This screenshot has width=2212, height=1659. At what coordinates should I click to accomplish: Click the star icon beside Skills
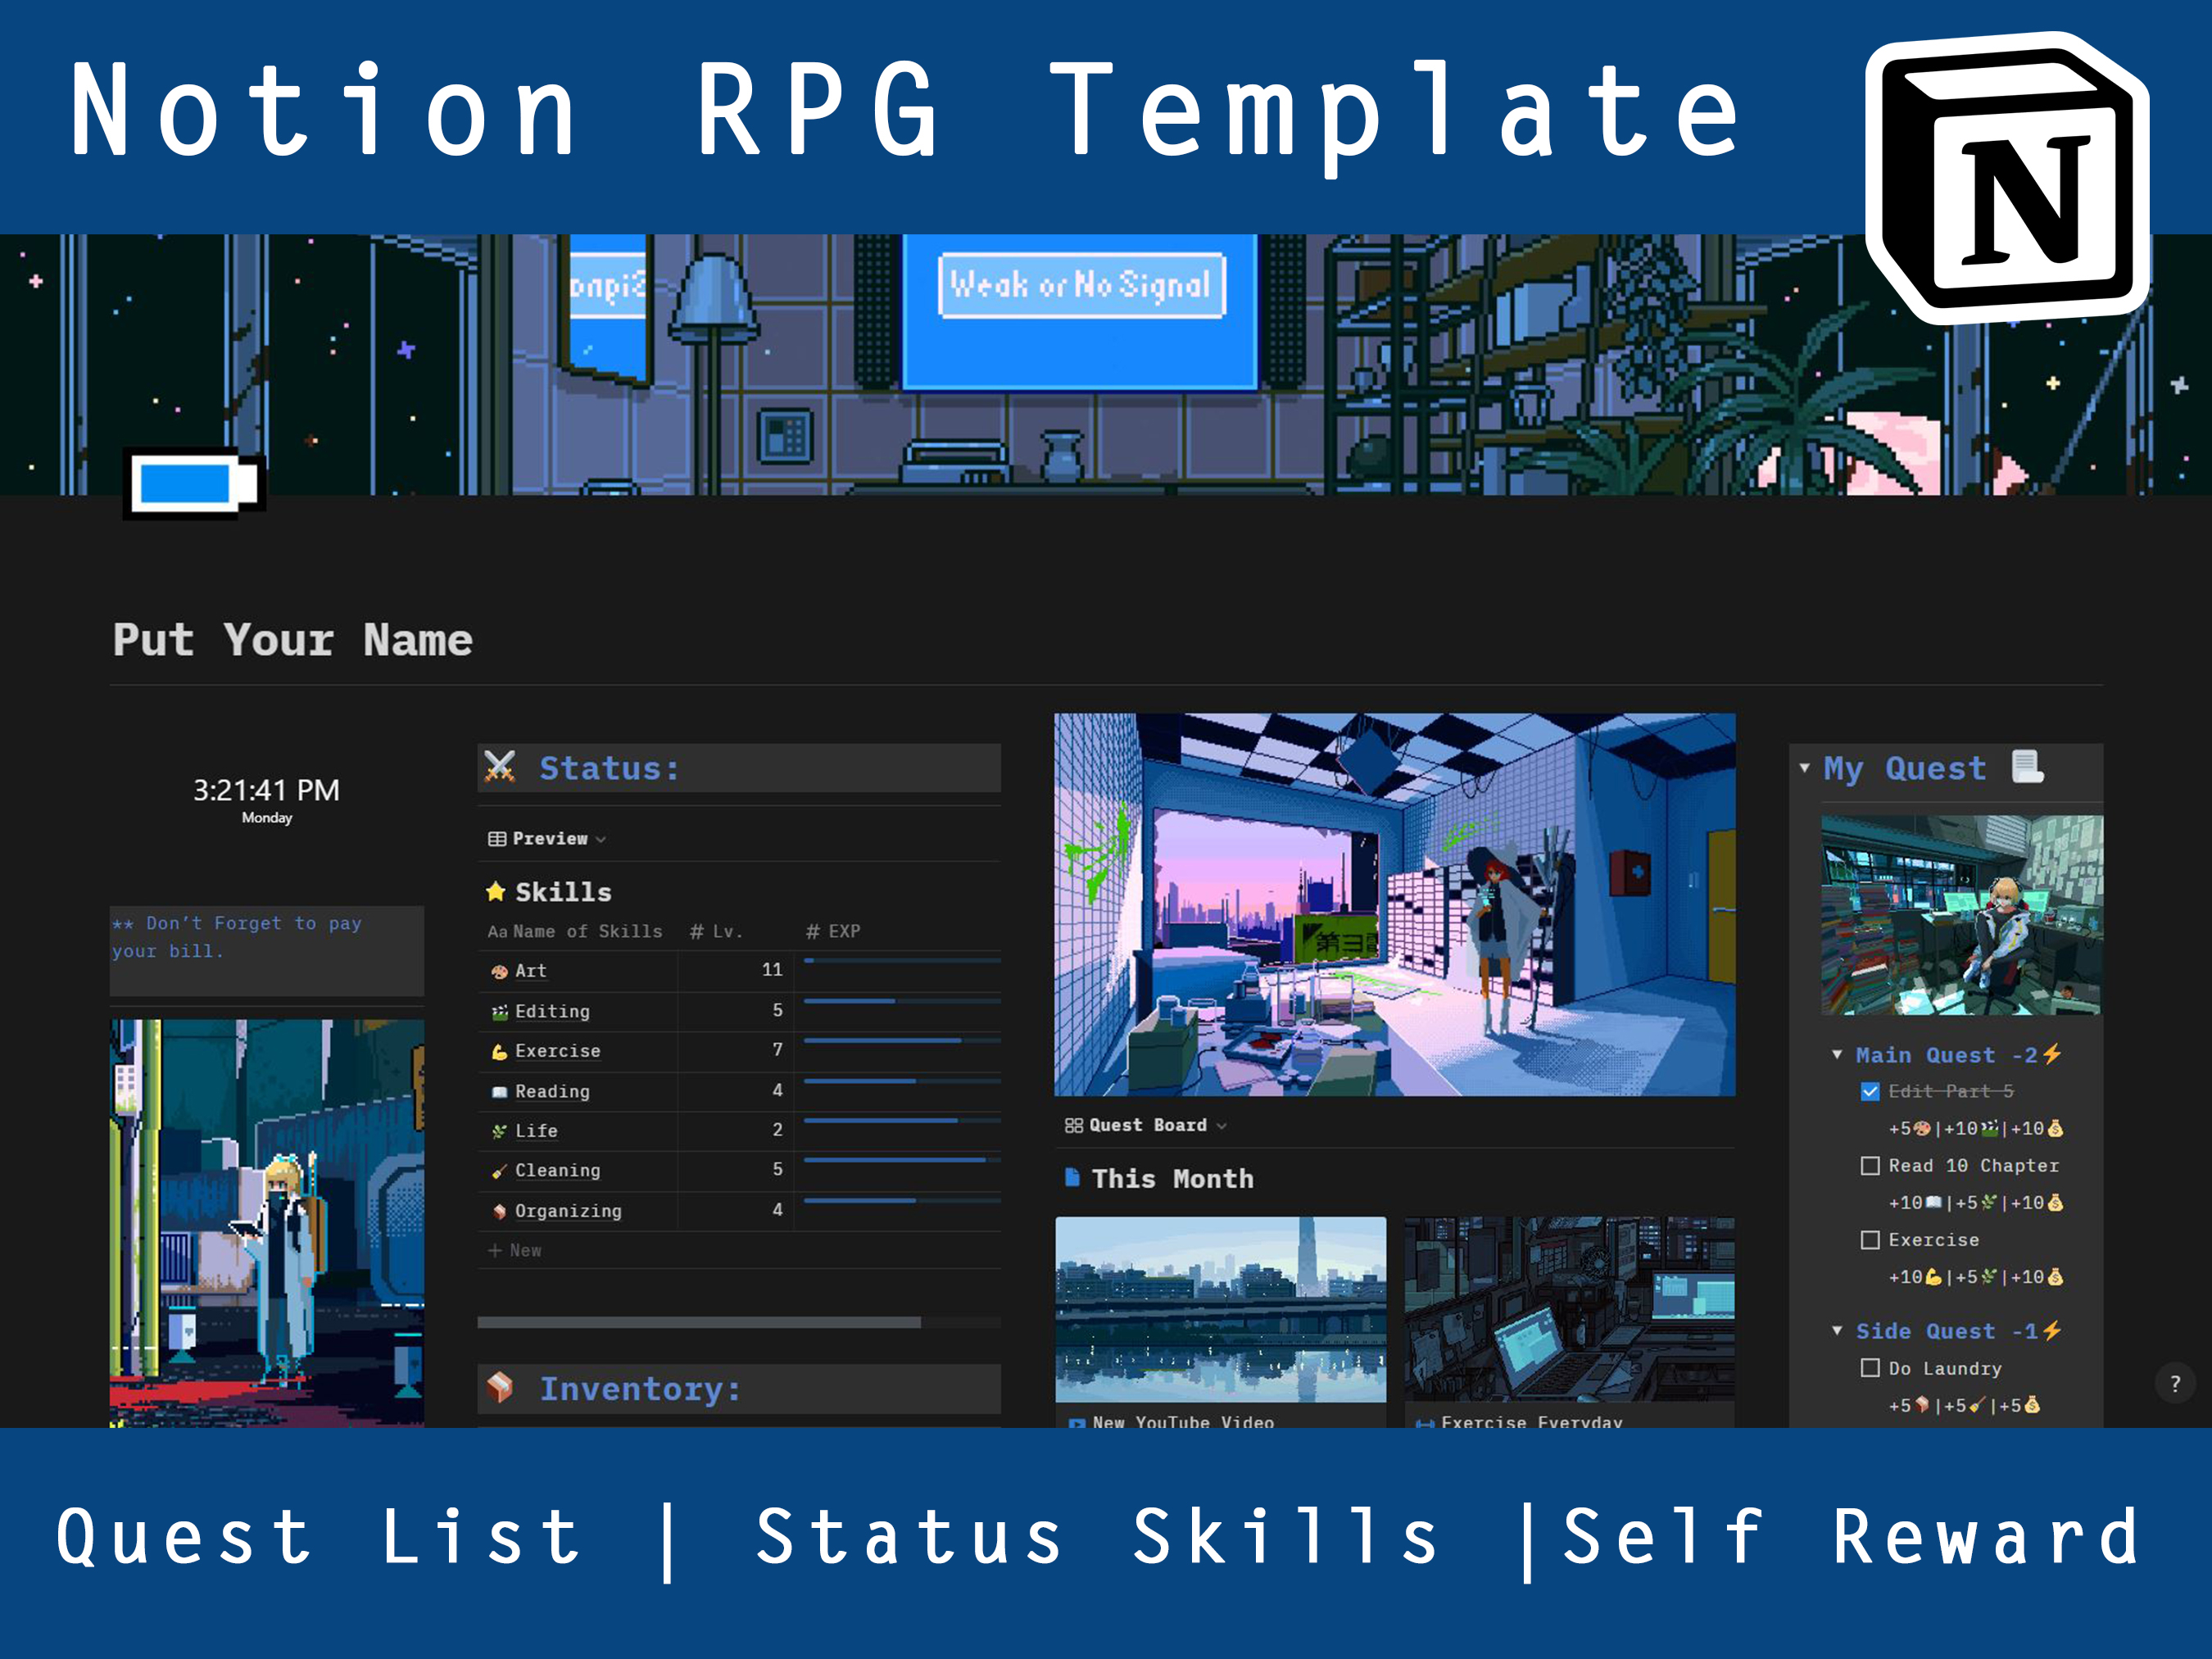tap(497, 891)
